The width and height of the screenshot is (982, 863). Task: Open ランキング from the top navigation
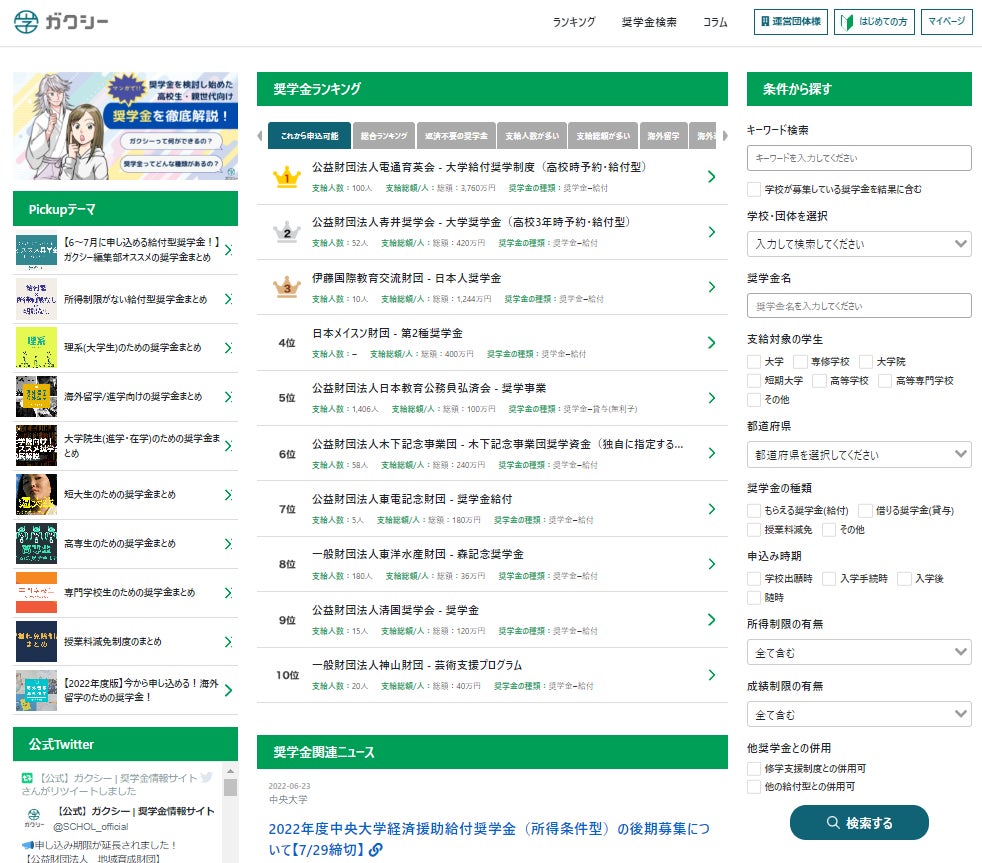(574, 21)
